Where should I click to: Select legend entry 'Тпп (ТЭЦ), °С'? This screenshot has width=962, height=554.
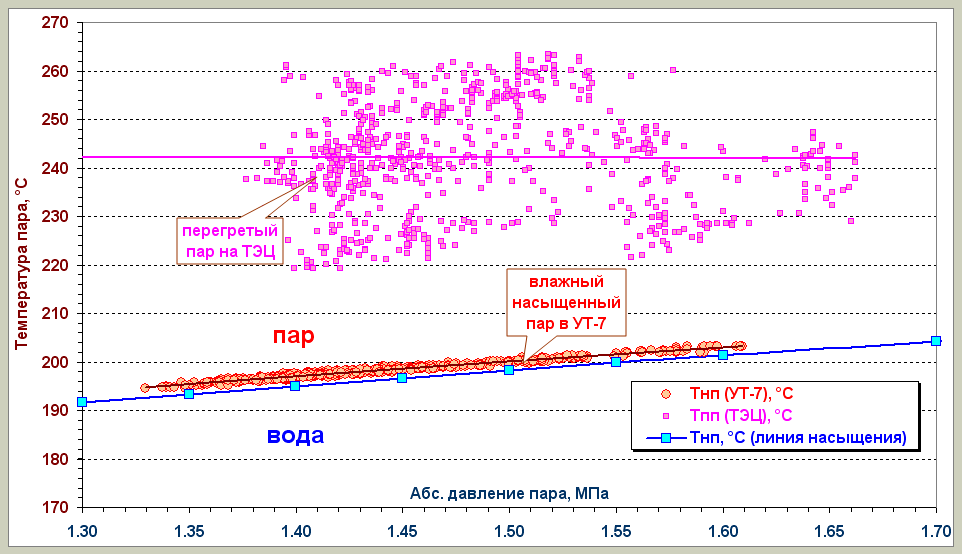[732, 416]
